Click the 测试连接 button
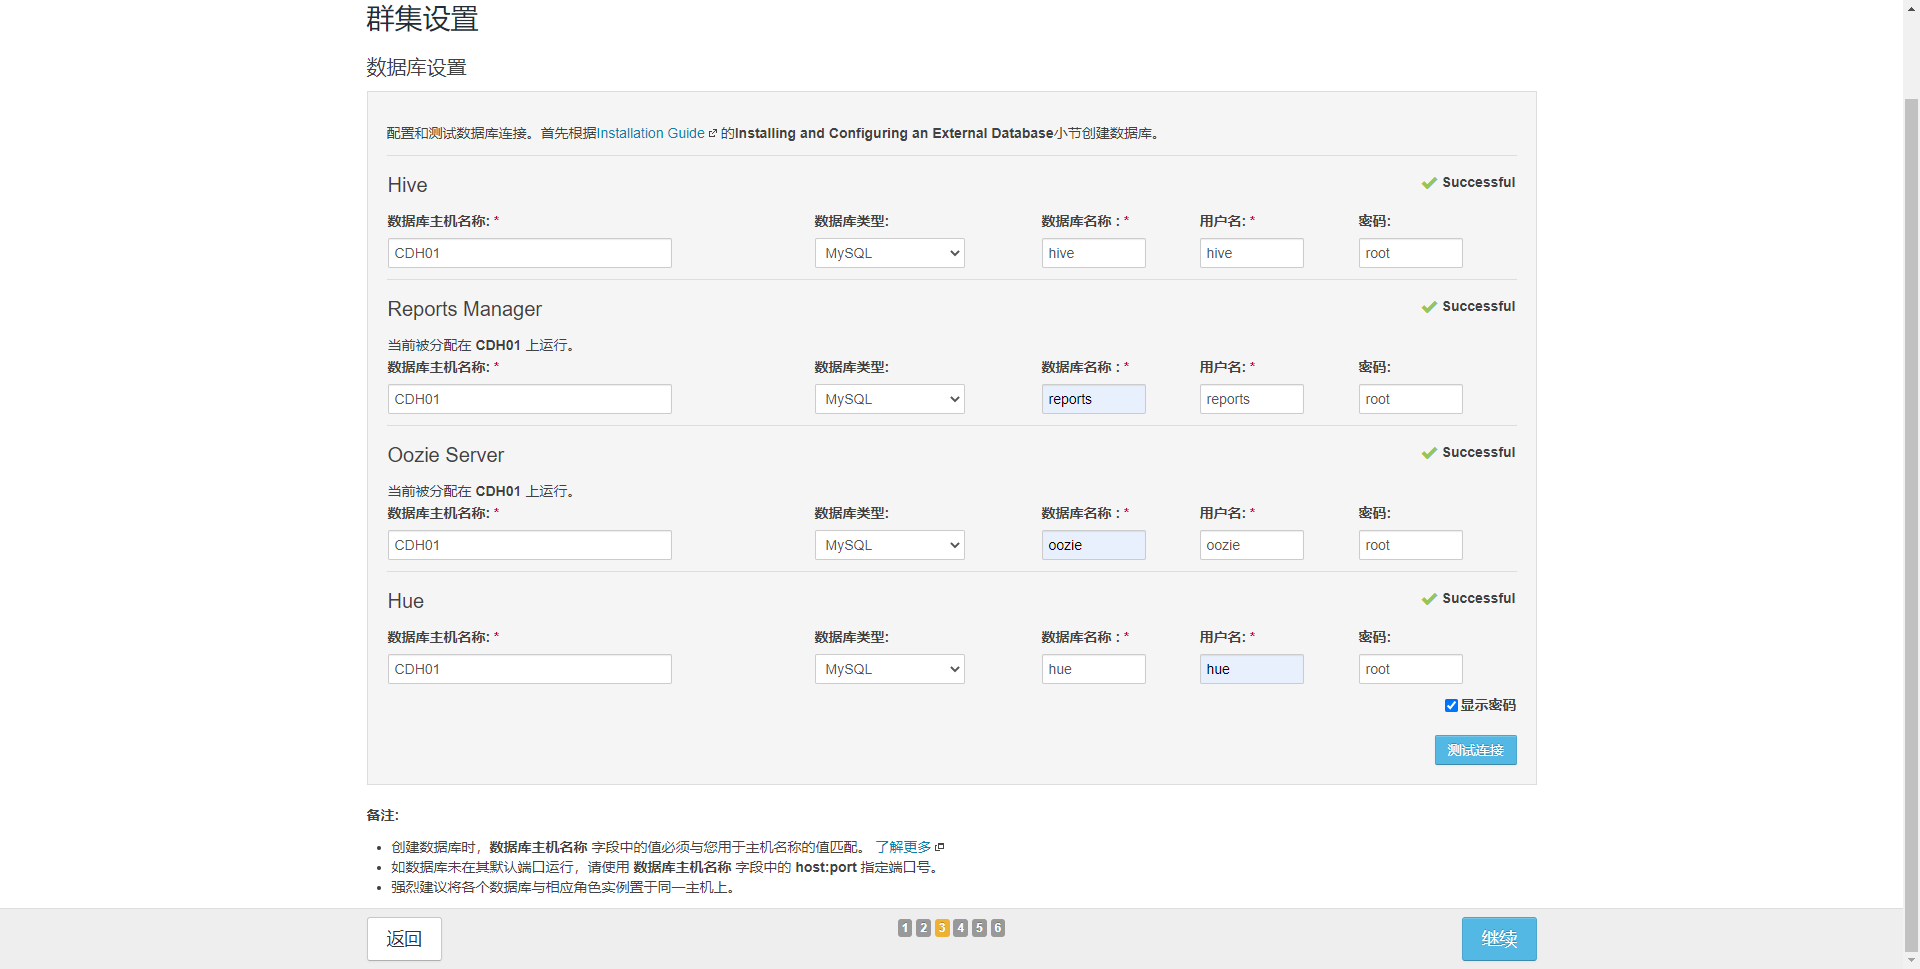This screenshot has width=1920, height=969. [1475, 750]
